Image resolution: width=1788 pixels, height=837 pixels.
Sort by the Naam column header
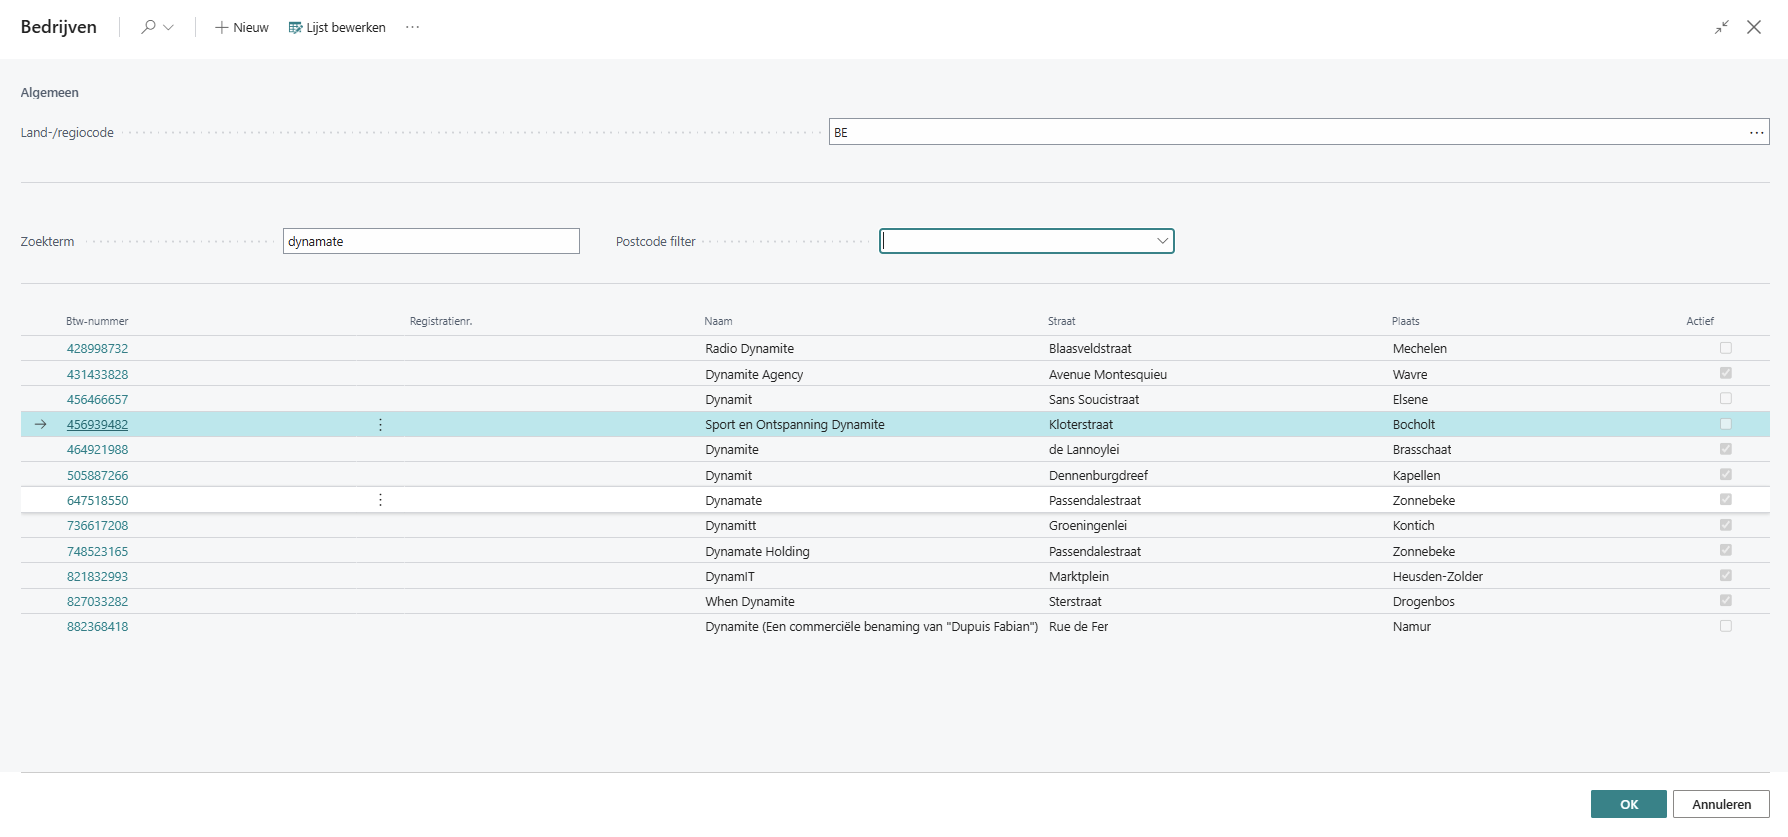click(718, 321)
